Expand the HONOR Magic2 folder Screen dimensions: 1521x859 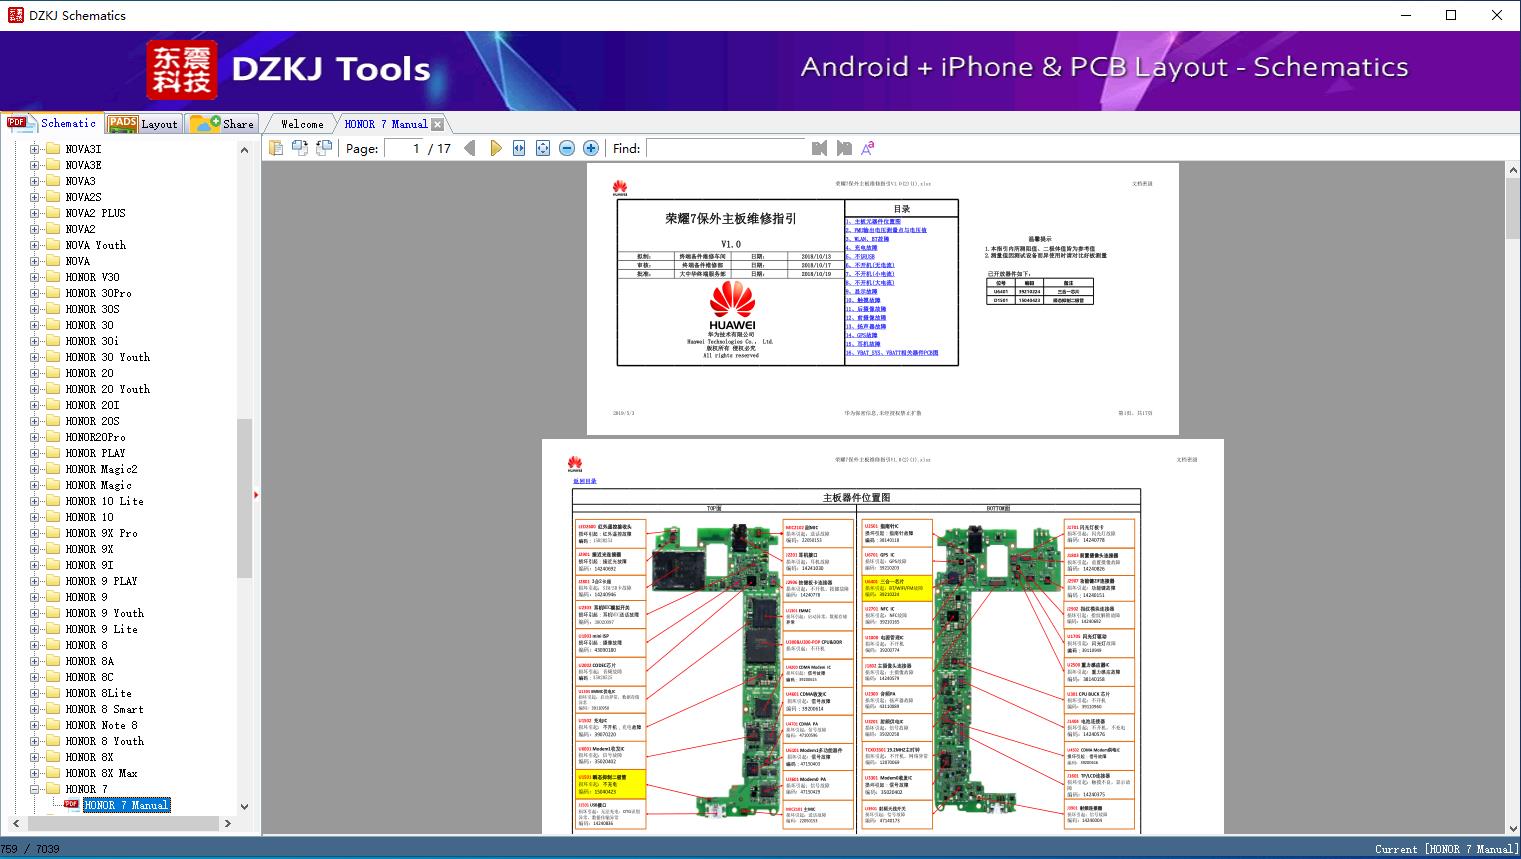click(34, 469)
